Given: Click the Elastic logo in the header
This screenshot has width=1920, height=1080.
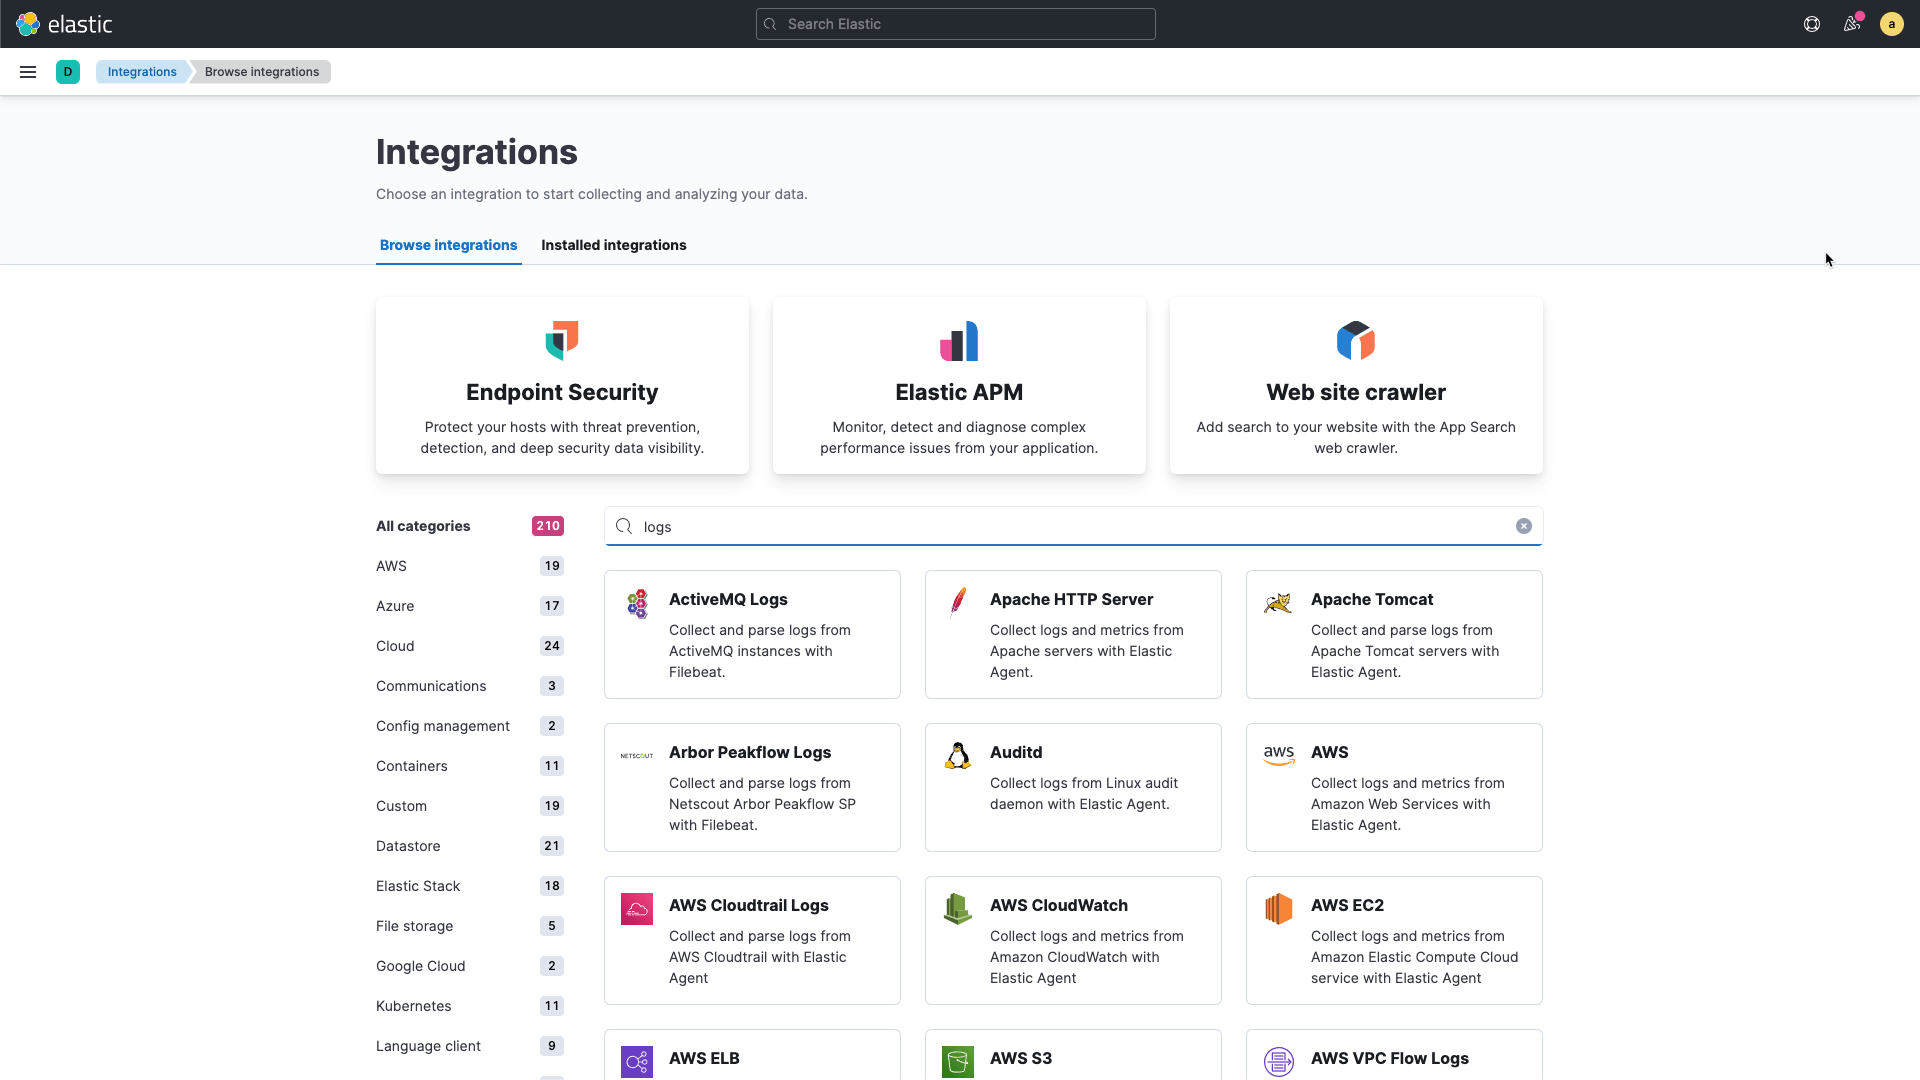Looking at the screenshot, I should [64, 24].
